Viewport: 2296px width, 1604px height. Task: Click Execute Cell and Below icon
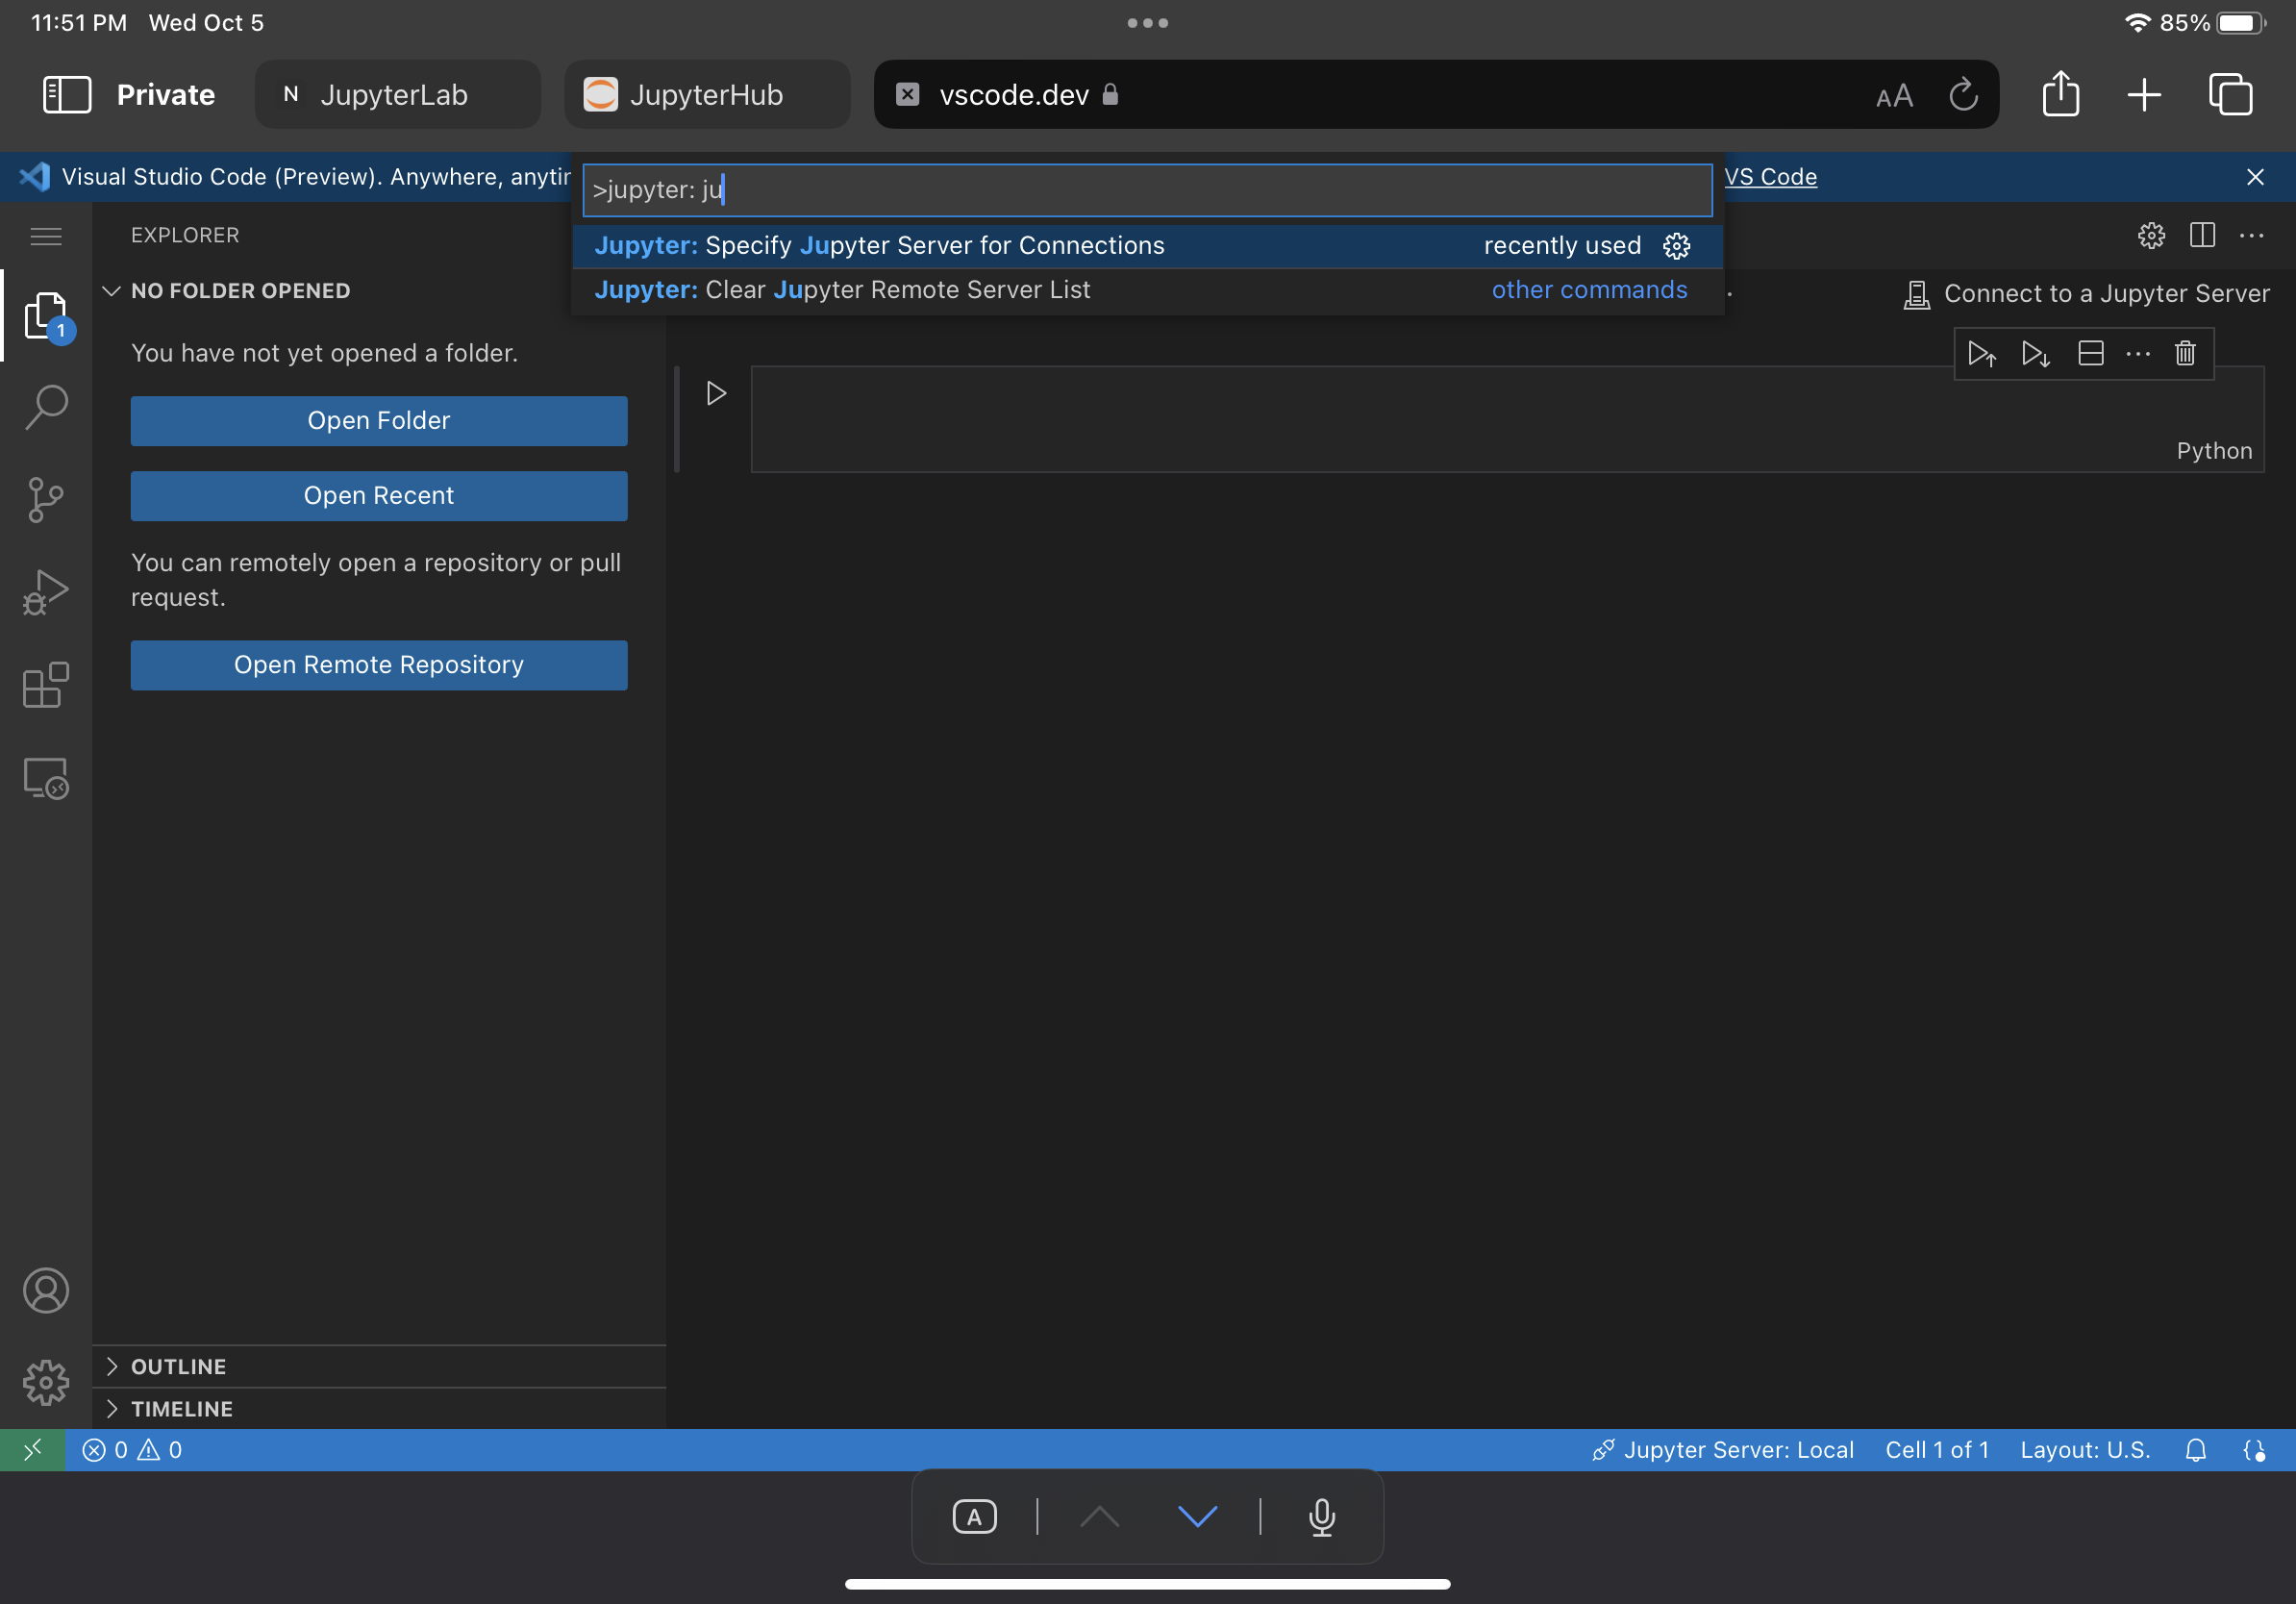pos(2035,353)
